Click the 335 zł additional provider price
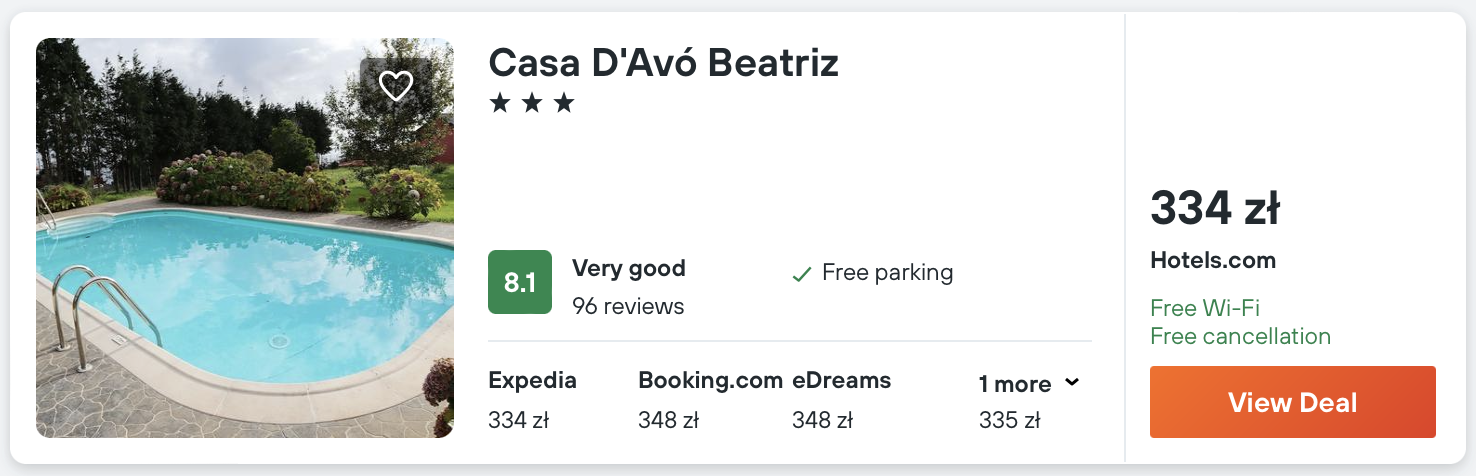This screenshot has width=1476, height=476. [x=1009, y=420]
